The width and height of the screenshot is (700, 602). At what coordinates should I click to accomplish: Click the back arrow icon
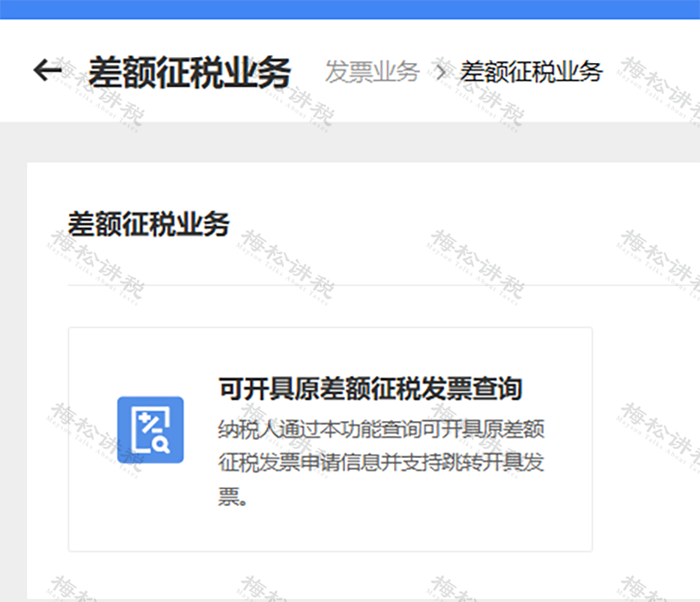(47, 71)
